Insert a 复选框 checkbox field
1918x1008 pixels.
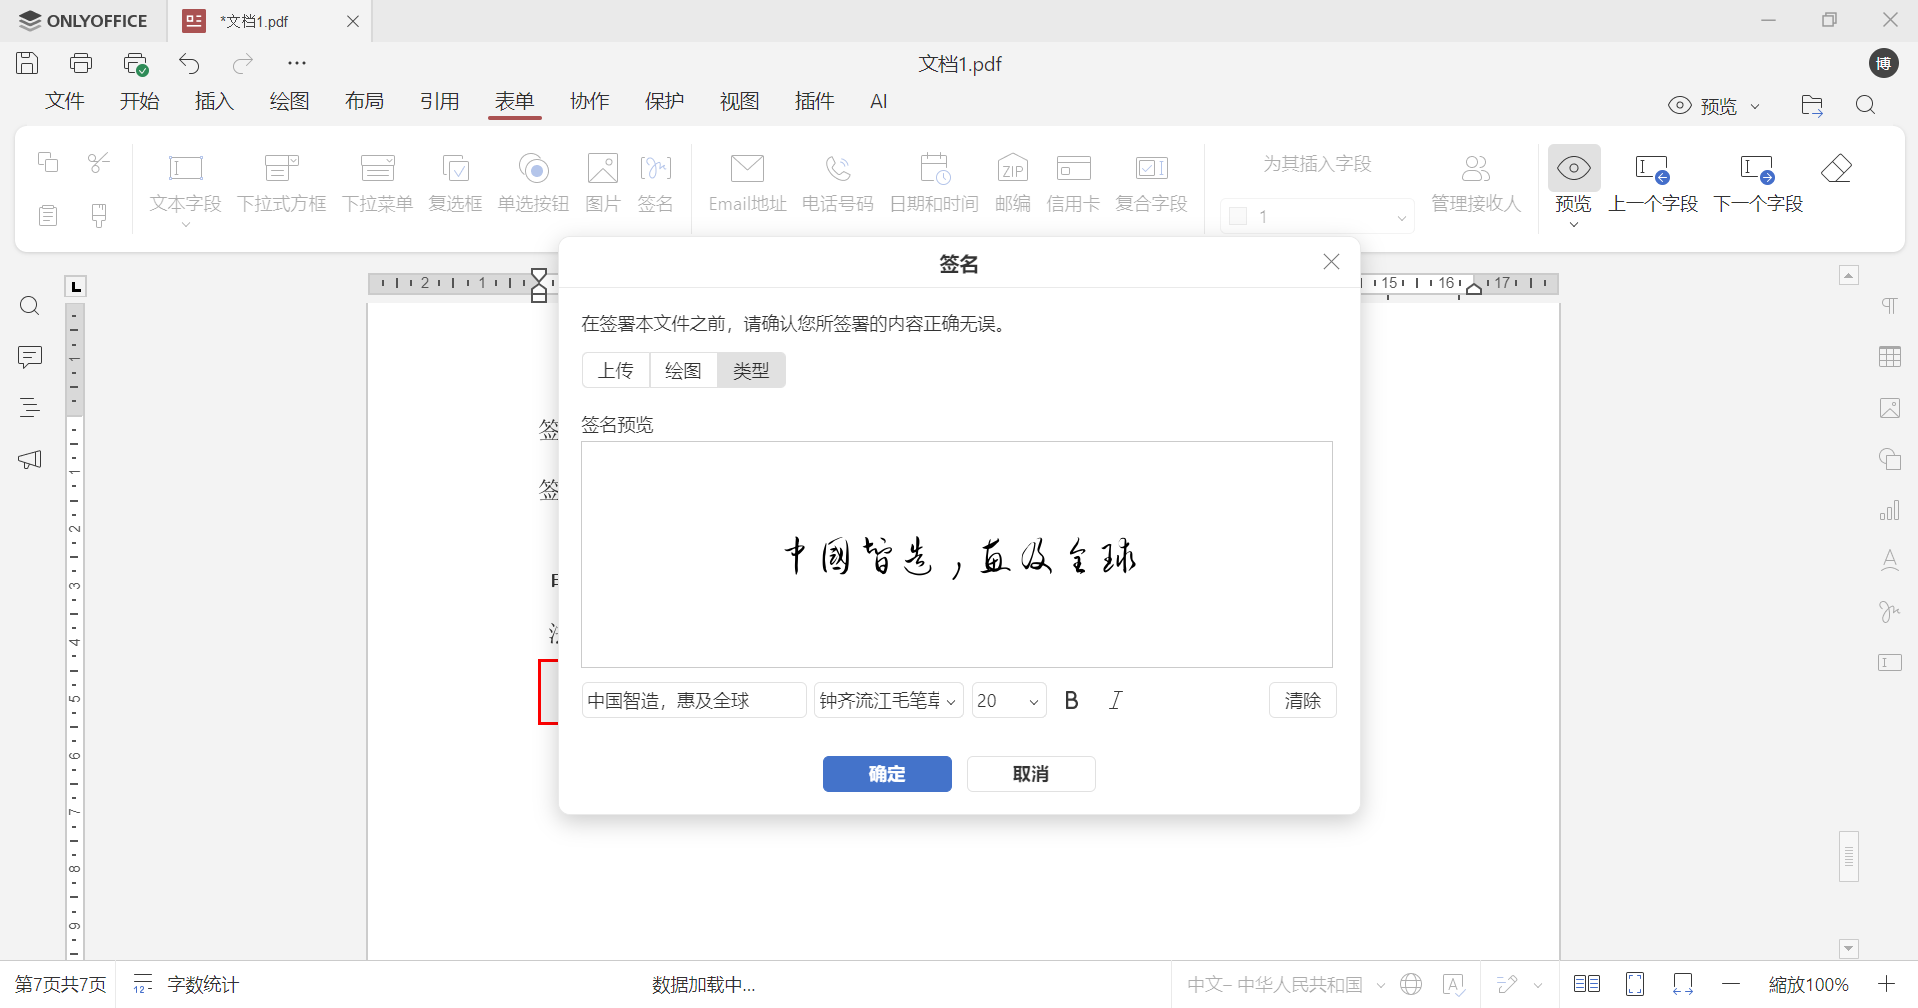pyautogui.click(x=455, y=183)
